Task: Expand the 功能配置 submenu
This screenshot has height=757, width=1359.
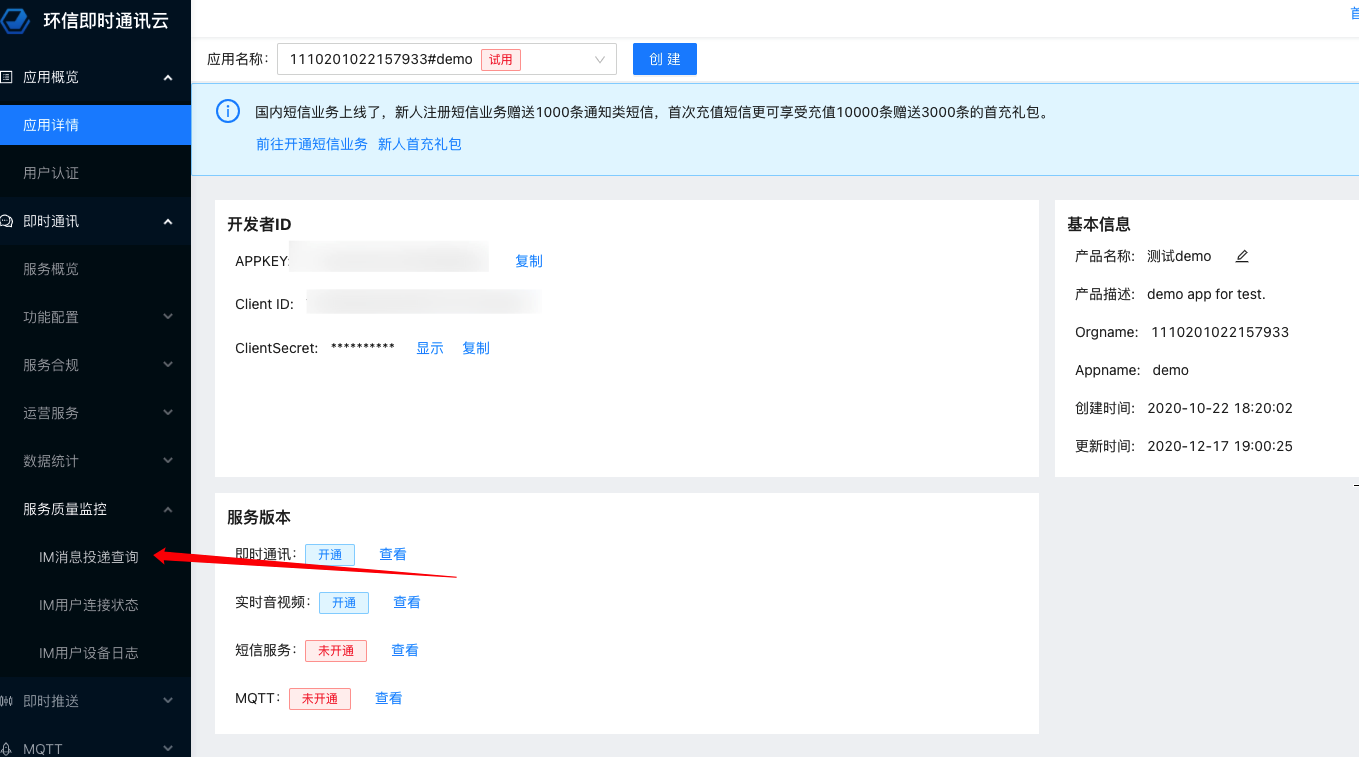Action: [168, 317]
